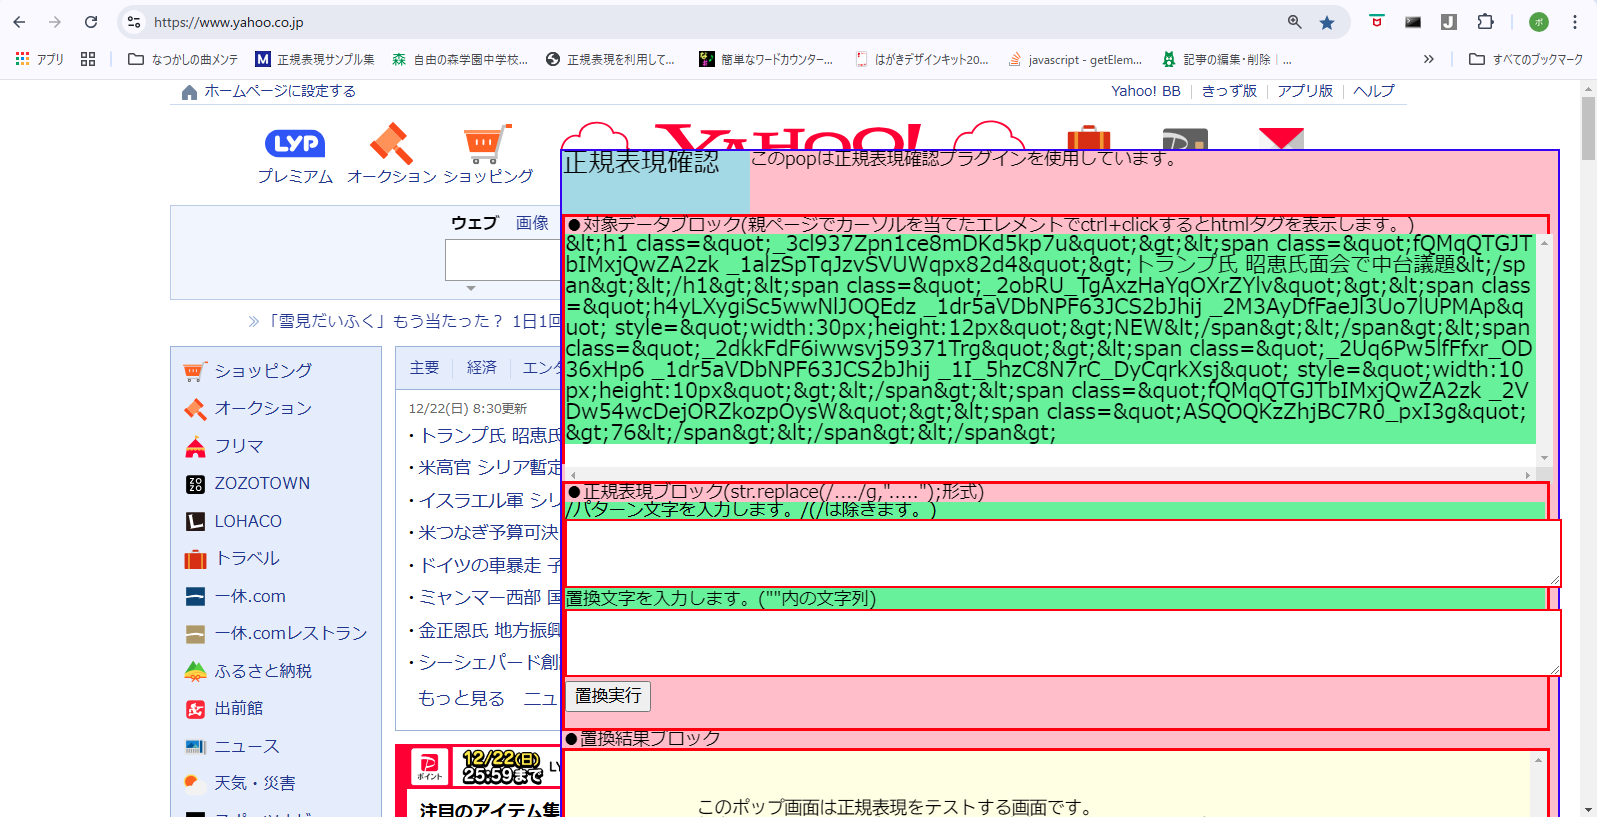This screenshot has width=1597, height=817.
Task: Open the 正規表現を利用して bookmark
Action: click(610, 59)
